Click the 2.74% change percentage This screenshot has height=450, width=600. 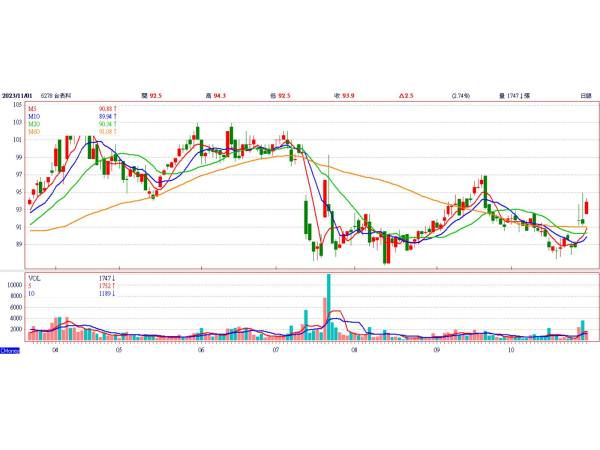click(460, 95)
